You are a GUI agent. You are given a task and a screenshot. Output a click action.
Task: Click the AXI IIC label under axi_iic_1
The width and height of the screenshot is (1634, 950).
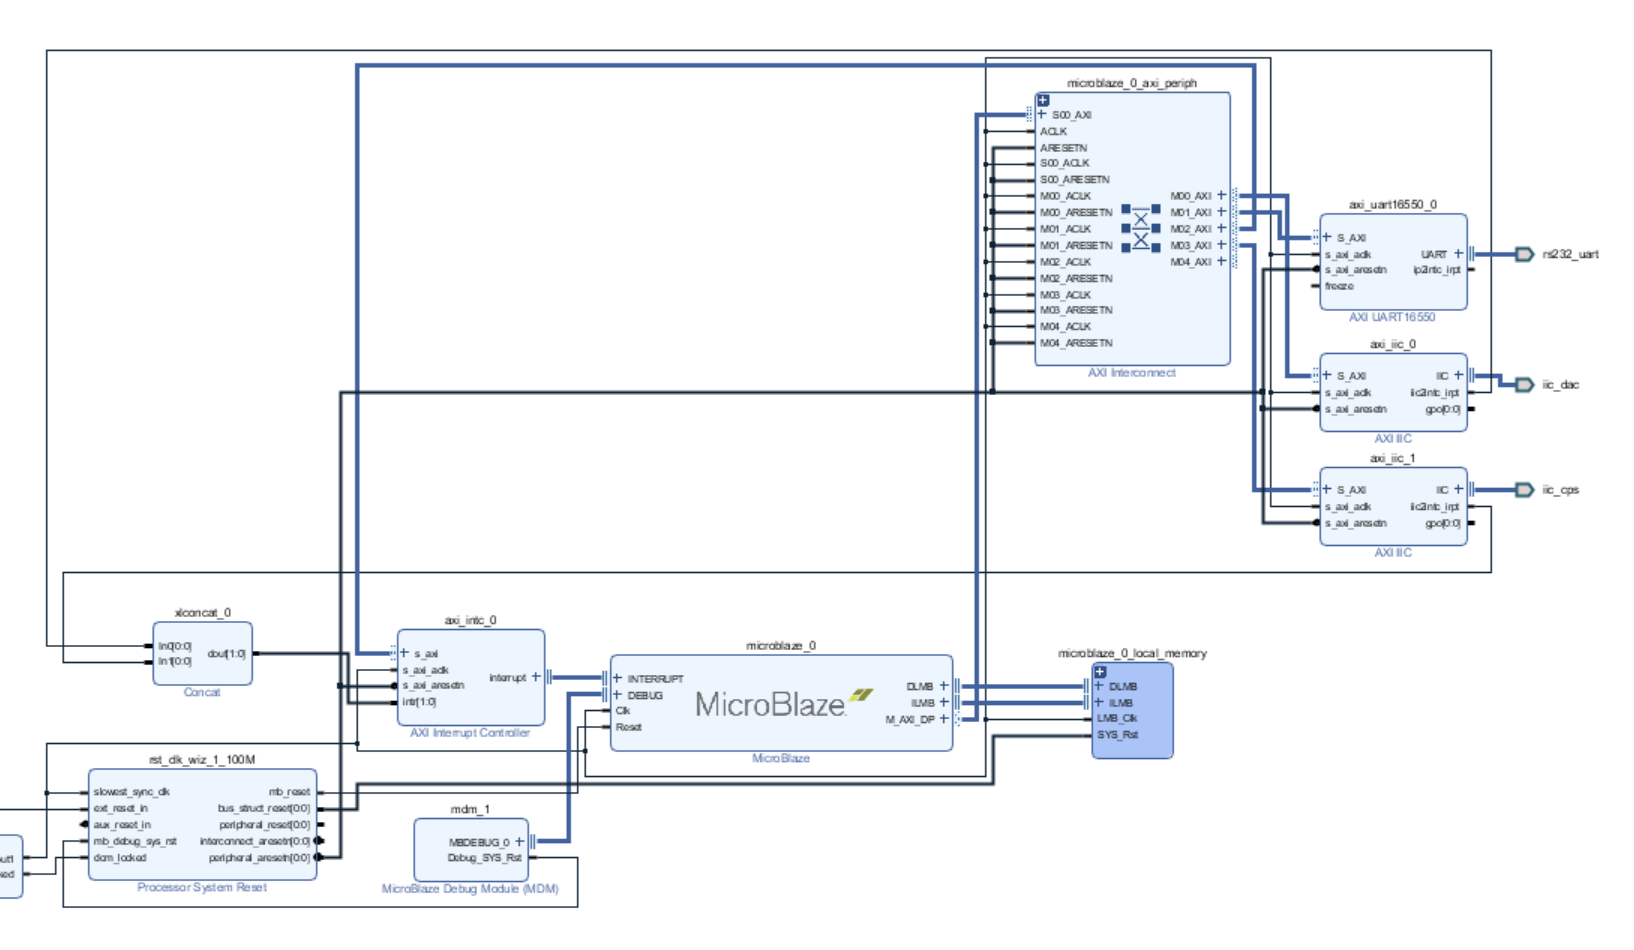(x=1393, y=553)
